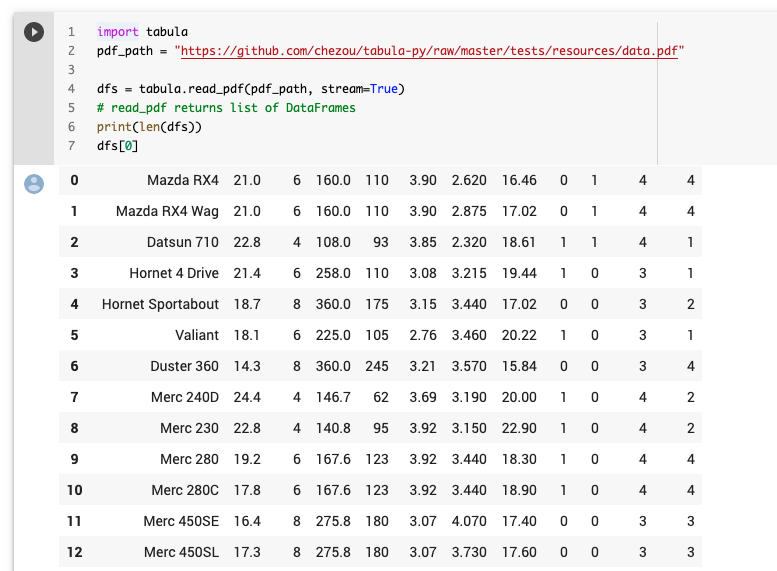Select the 'Merc 450SL' cell
This screenshot has width=777, height=571.
pyautogui.click(x=181, y=552)
